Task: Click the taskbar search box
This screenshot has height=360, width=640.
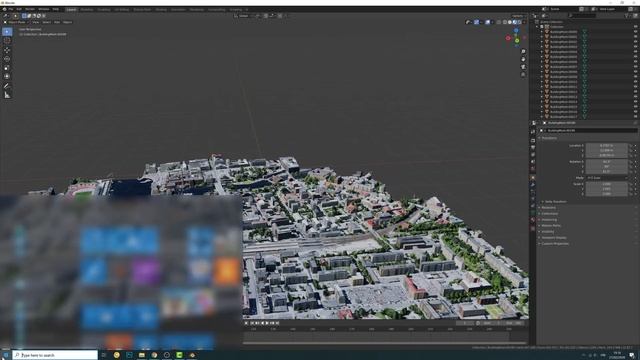Action: [x=55, y=355]
